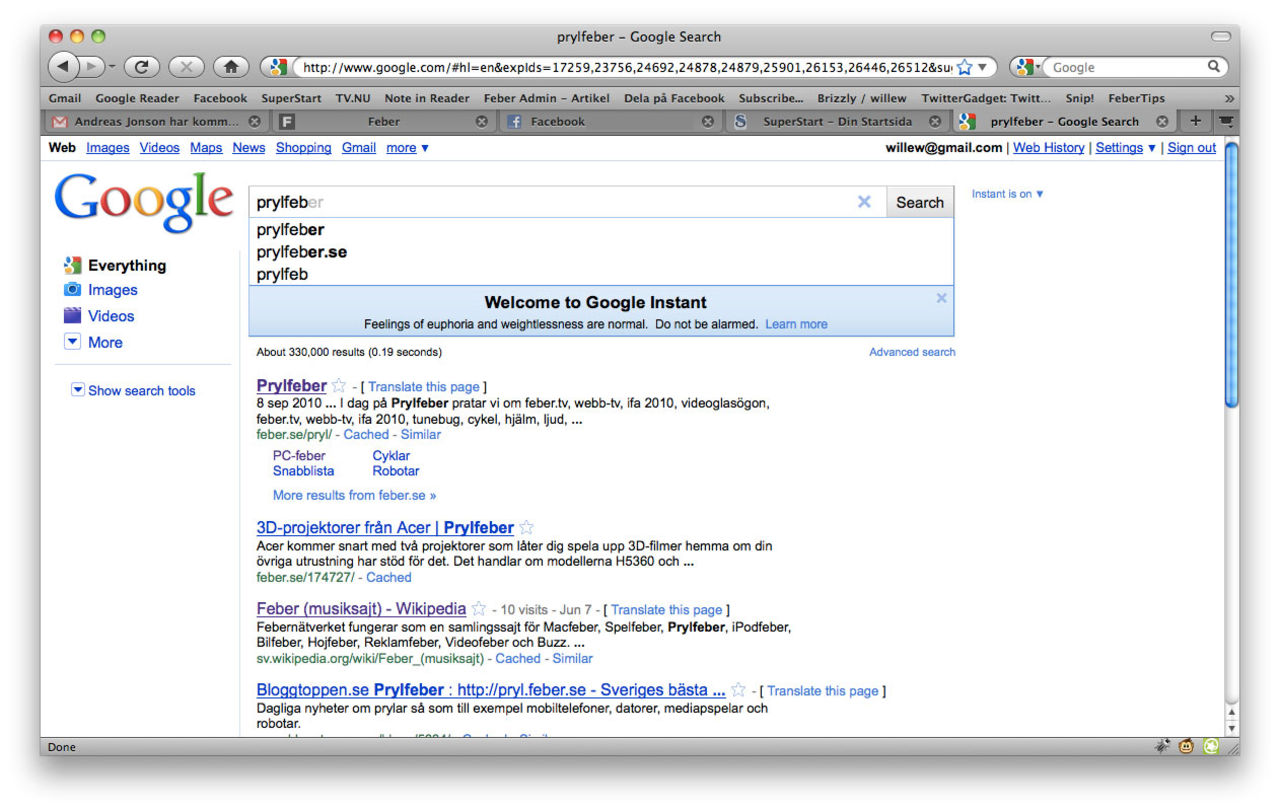The width and height of the screenshot is (1280, 811).
Task: Star the 3D-projektorer från Acer result
Action: pyautogui.click(x=526, y=527)
